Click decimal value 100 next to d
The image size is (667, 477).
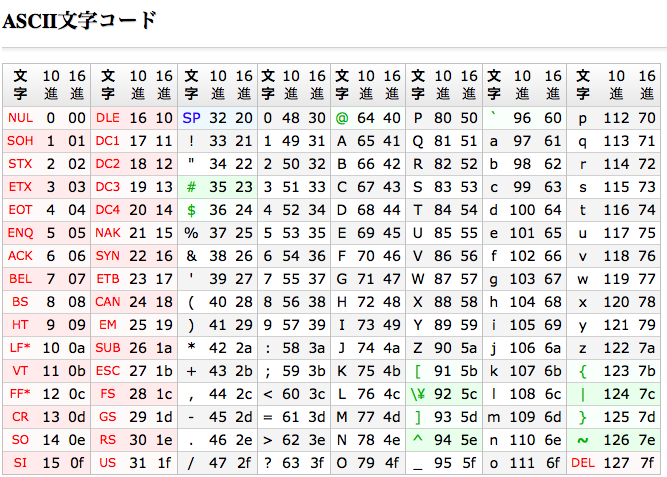point(522,210)
